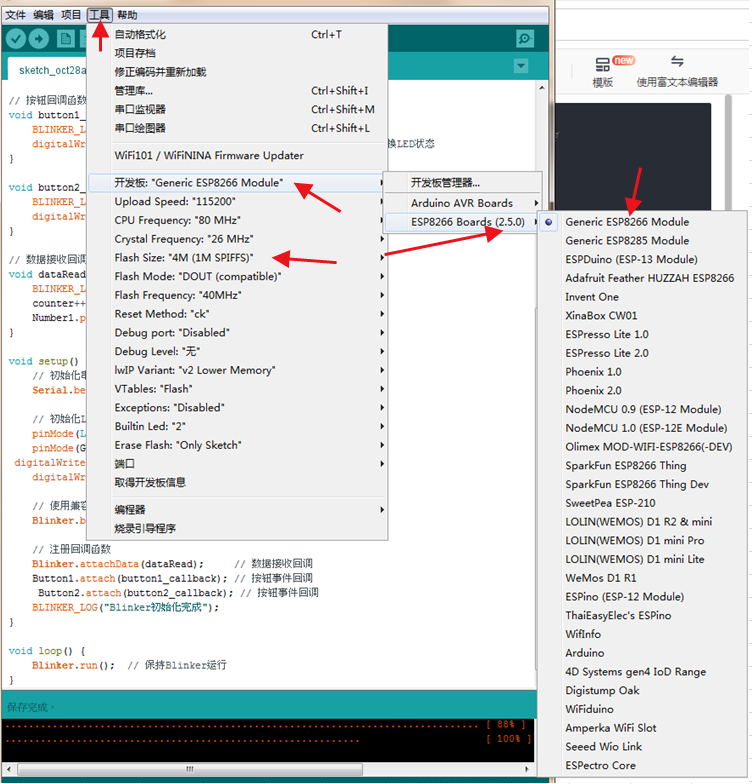
Task: Expand Exceptions Disabled submenu
Action: tap(238, 408)
